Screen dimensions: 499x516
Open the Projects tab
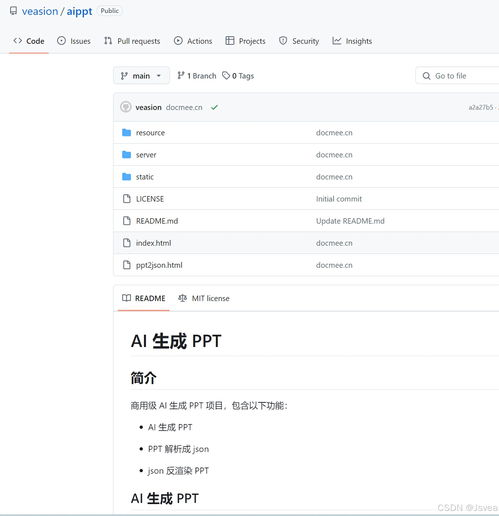[245, 41]
